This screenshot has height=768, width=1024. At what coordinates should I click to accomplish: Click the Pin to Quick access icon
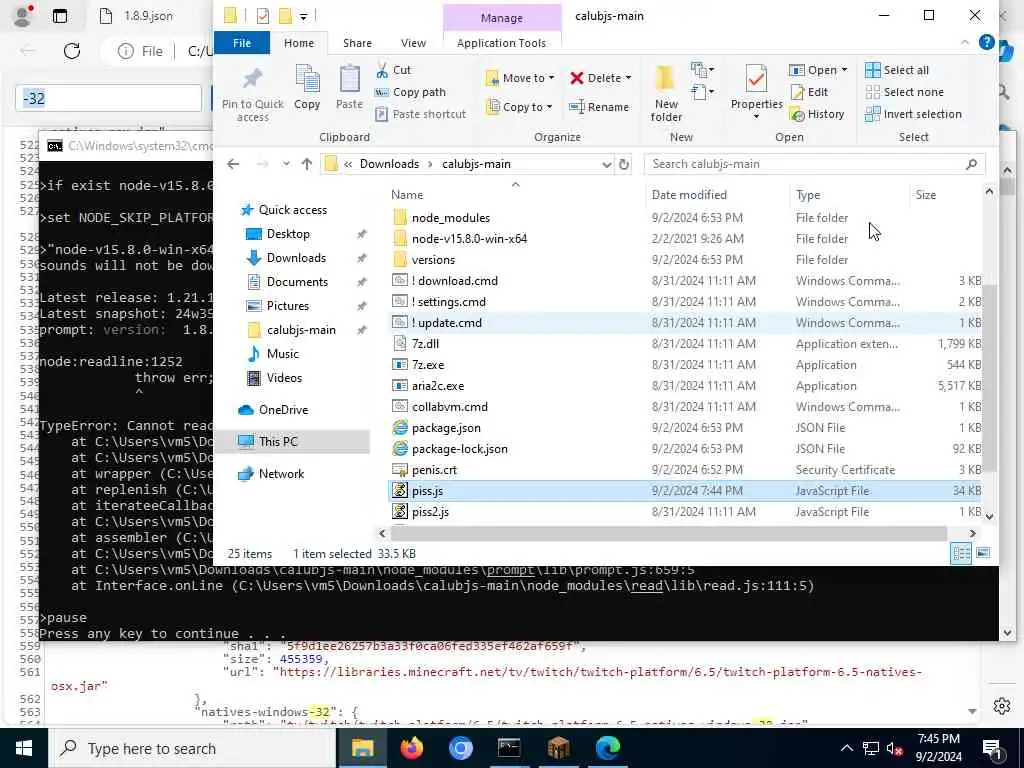click(x=252, y=80)
